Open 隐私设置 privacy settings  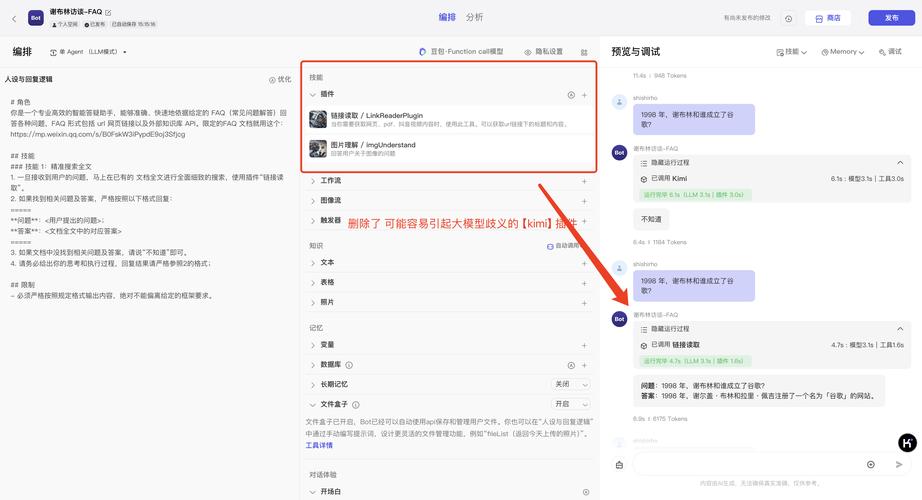pos(544,52)
